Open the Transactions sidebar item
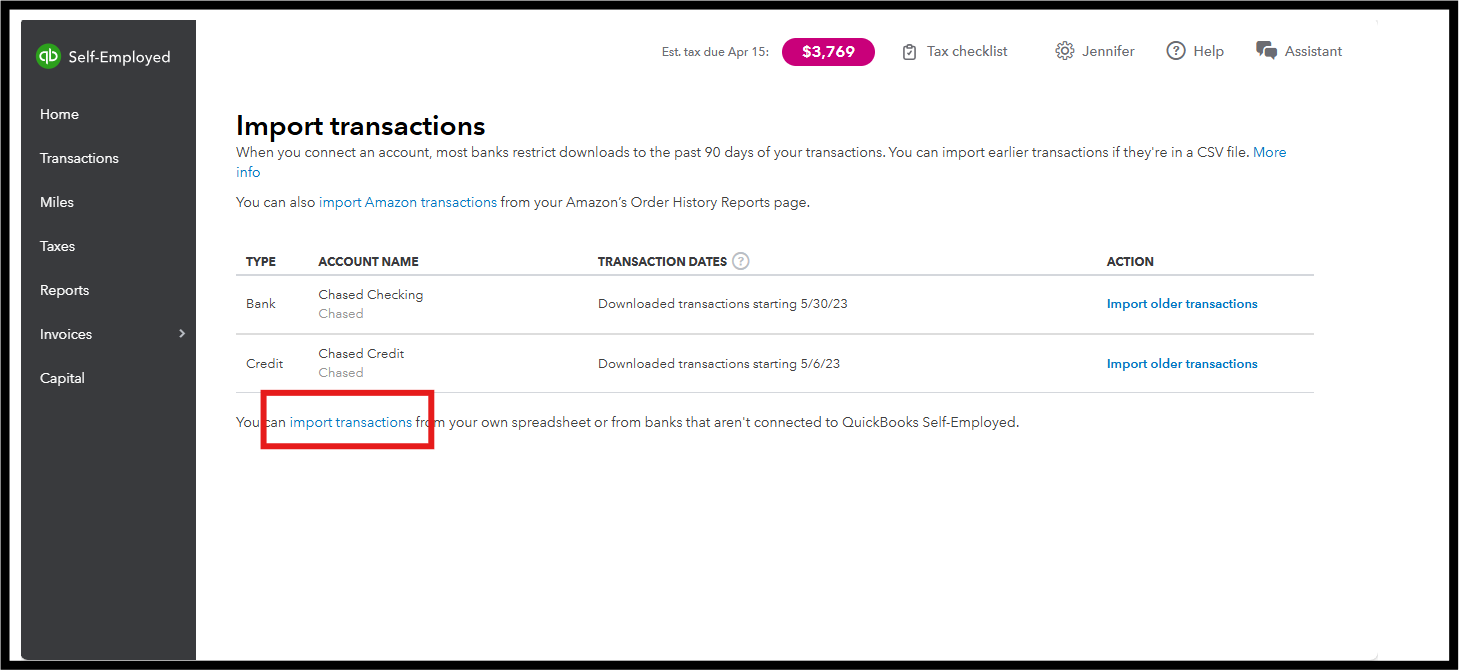The image size is (1459, 671). pyautogui.click(x=79, y=158)
